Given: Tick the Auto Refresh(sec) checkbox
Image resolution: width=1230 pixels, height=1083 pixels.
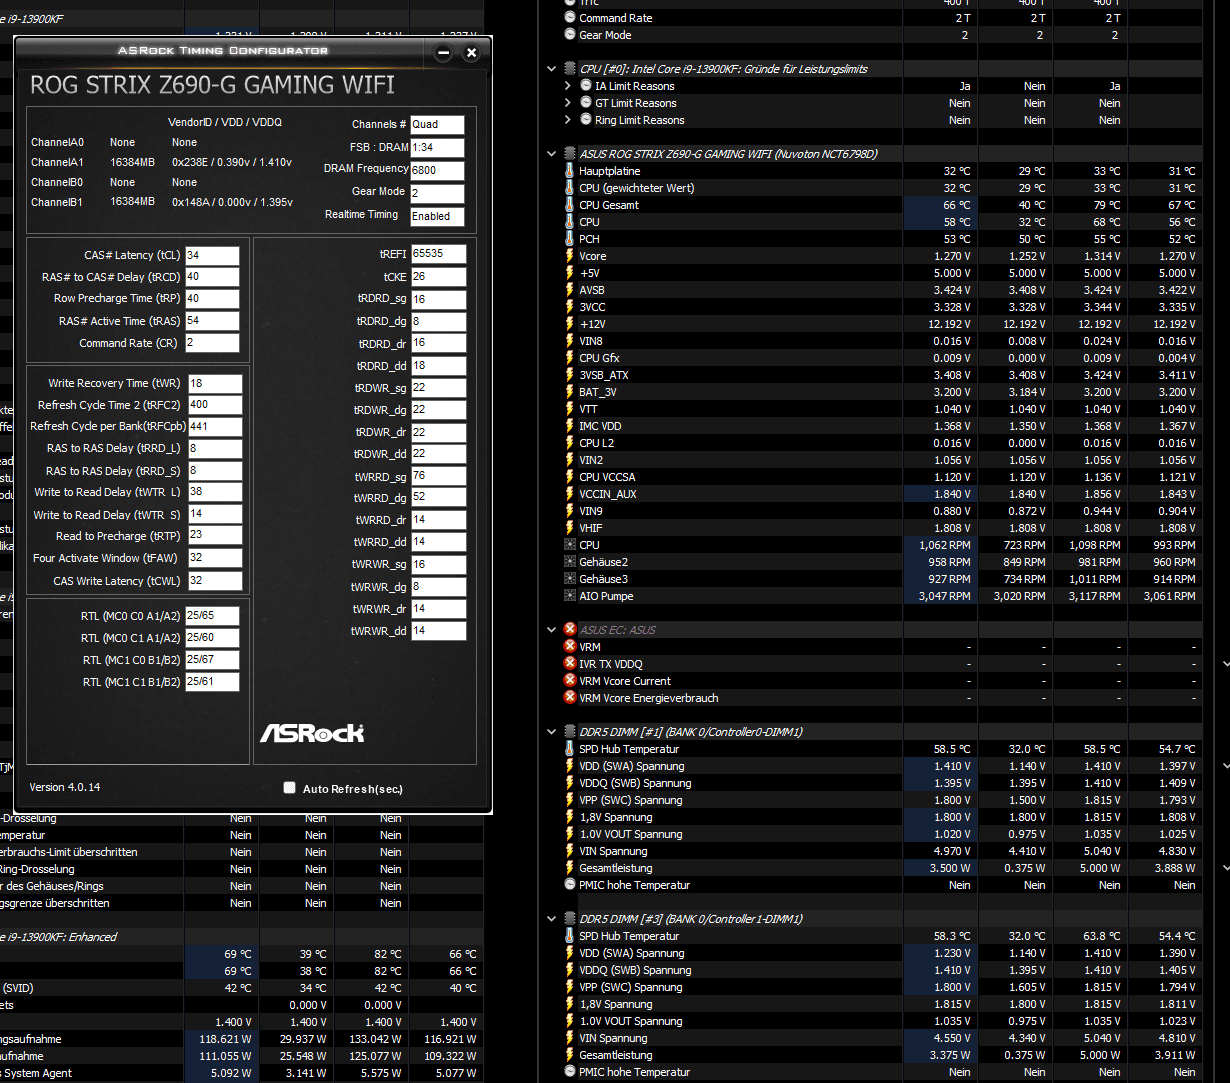Looking at the screenshot, I should tap(290, 788).
